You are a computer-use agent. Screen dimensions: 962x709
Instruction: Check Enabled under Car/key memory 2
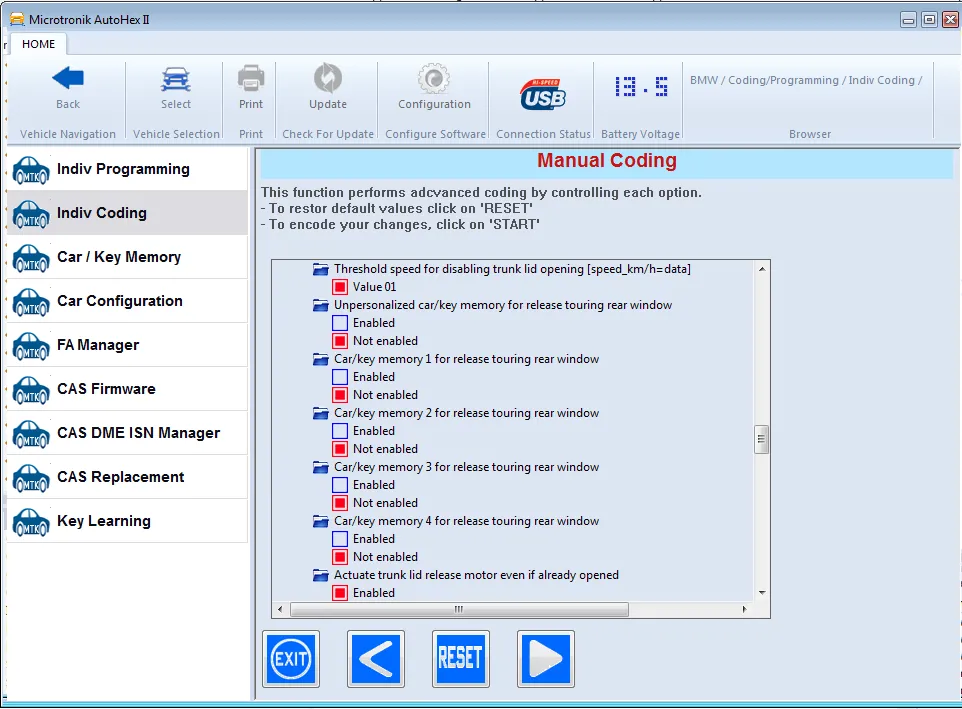click(340, 431)
